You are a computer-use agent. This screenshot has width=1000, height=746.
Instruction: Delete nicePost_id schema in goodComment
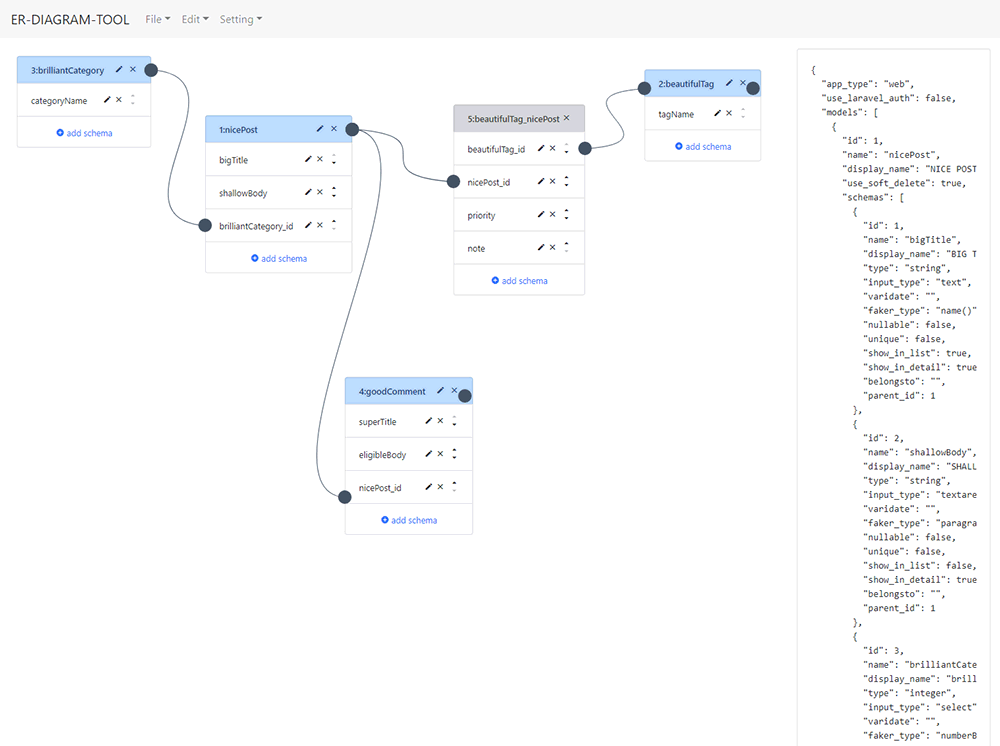[x=440, y=487]
